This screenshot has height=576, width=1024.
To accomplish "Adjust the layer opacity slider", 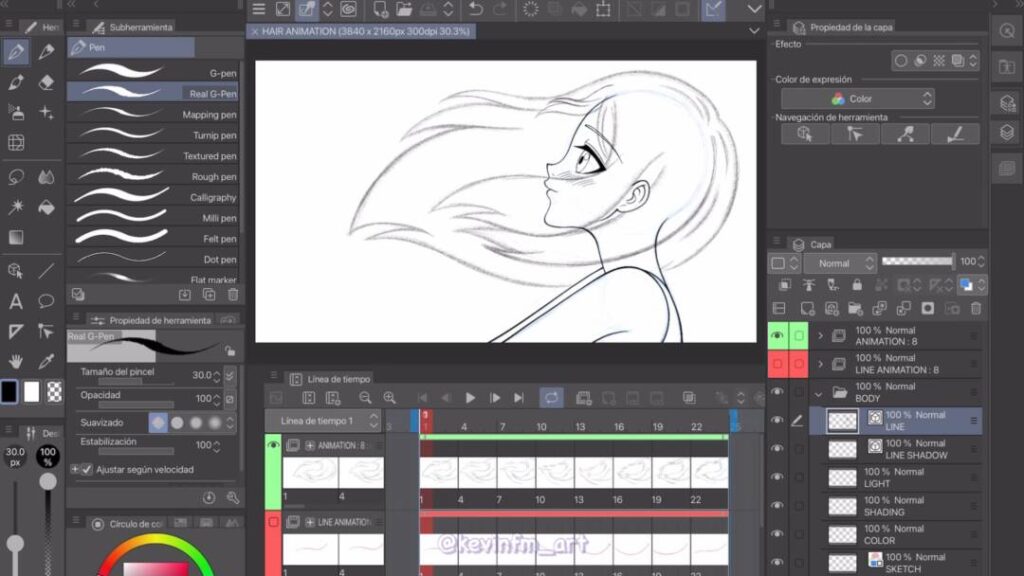I will coord(918,261).
